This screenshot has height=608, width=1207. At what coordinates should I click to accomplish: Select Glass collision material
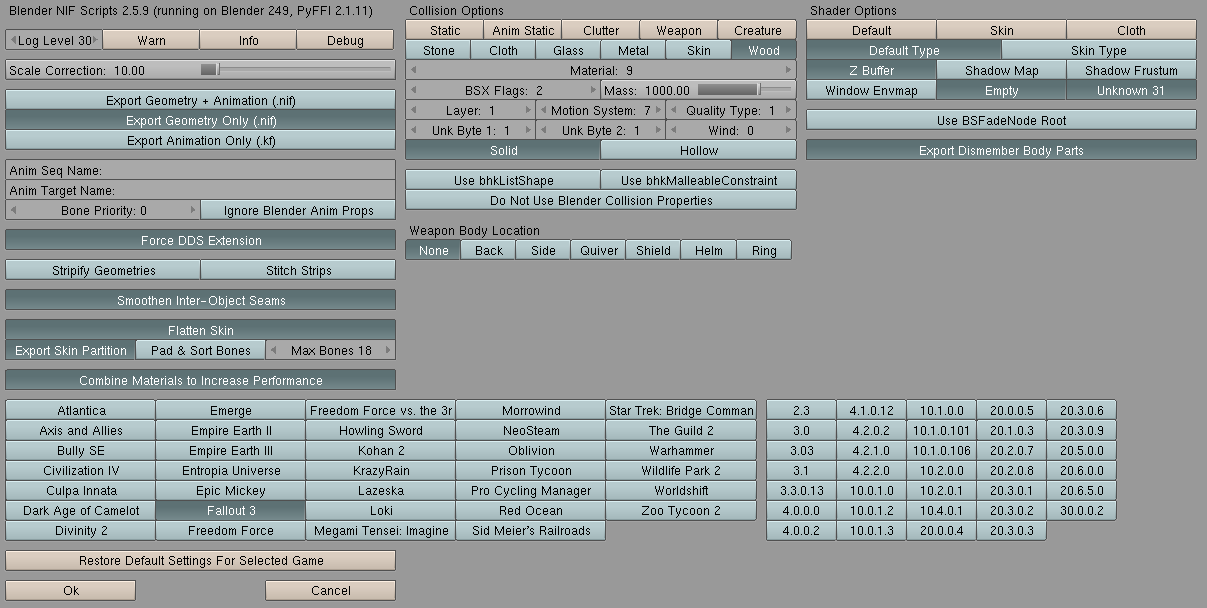(x=568, y=50)
